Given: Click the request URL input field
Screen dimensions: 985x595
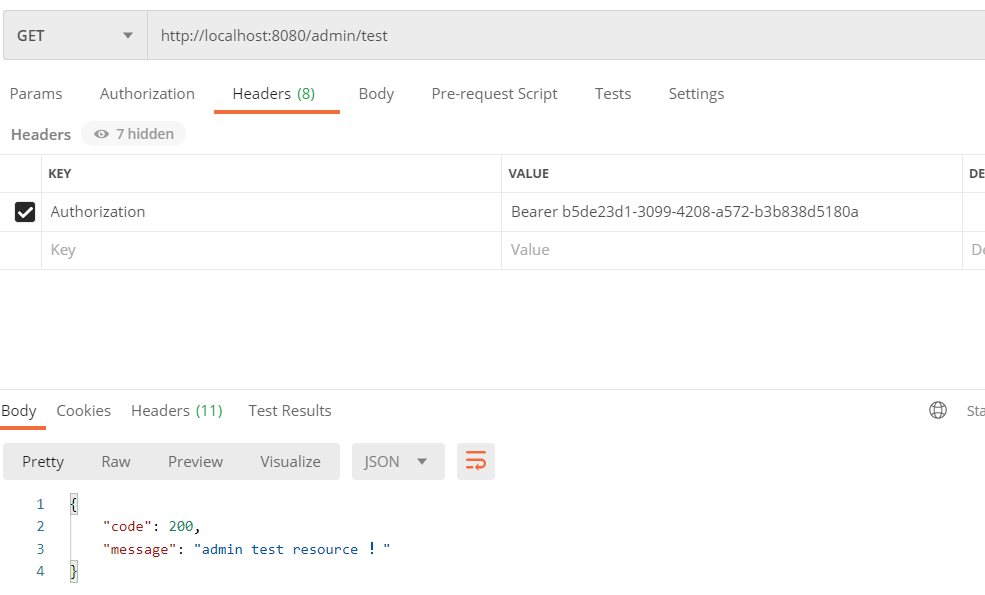Looking at the screenshot, I should point(400,35).
